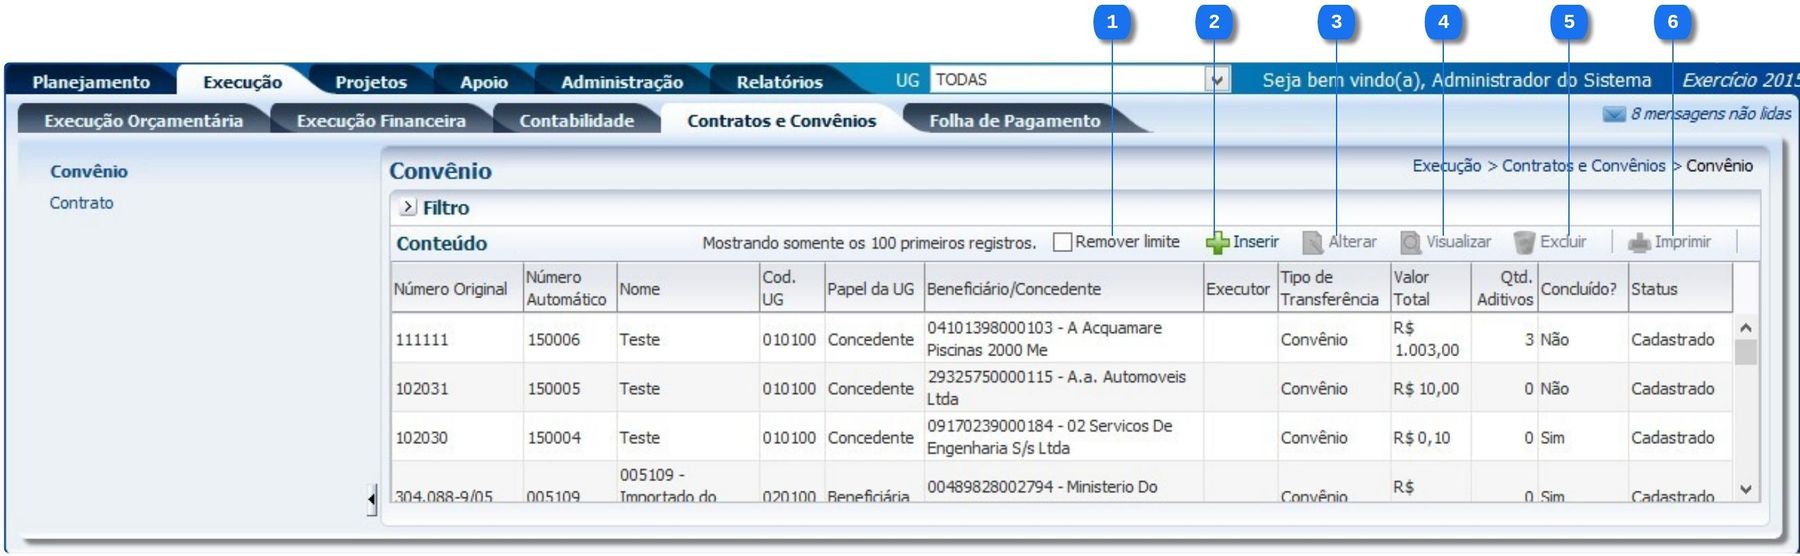Open Contrato in the left sidebar
1800x556 pixels.
82,203
